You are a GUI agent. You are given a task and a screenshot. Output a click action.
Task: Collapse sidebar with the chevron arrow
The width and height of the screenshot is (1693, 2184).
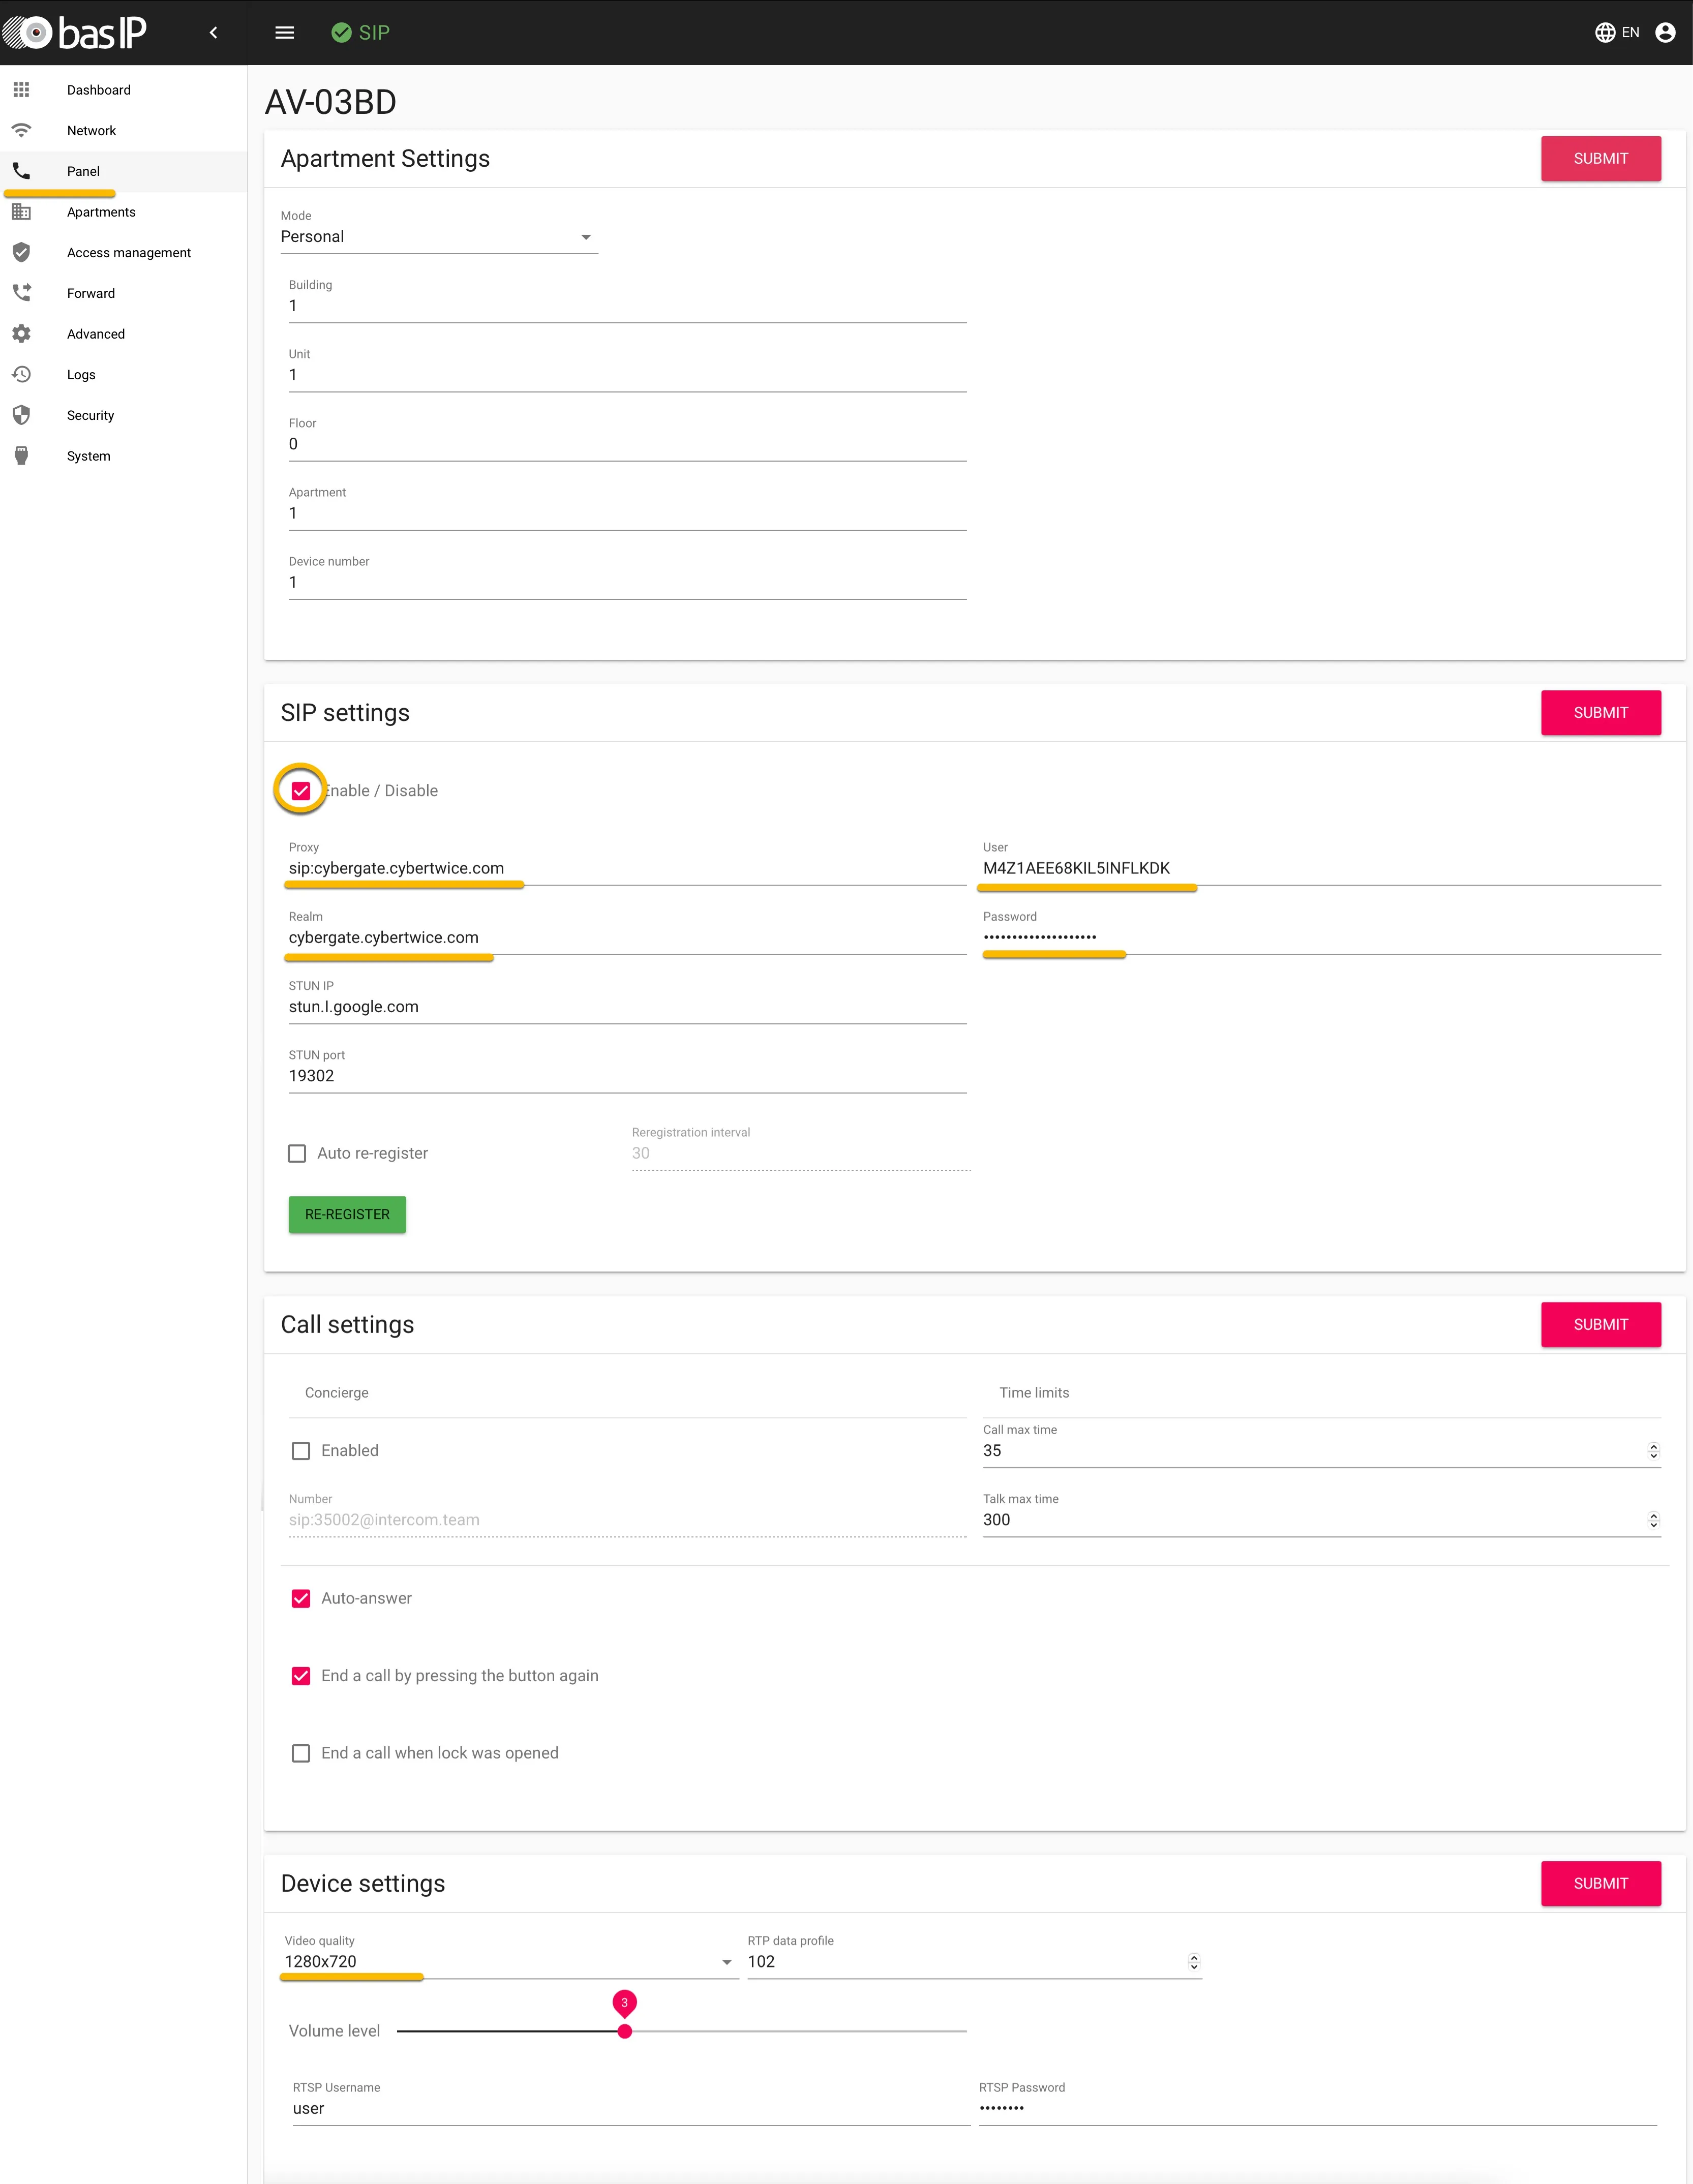tap(213, 33)
